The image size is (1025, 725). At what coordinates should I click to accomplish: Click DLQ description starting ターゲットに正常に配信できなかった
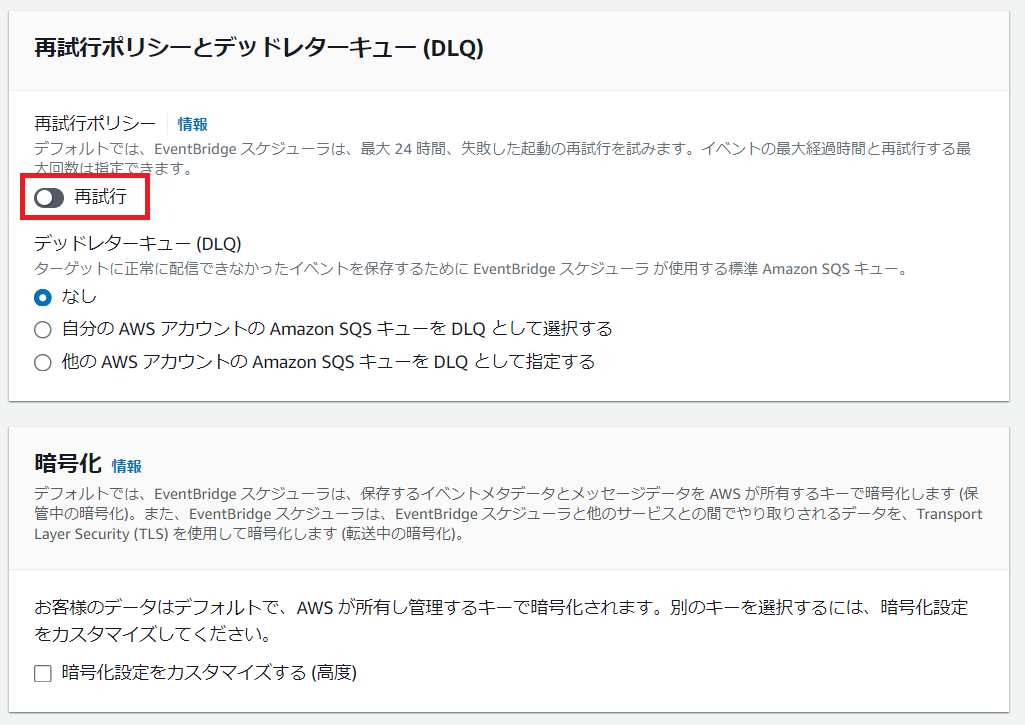(x=470, y=269)
